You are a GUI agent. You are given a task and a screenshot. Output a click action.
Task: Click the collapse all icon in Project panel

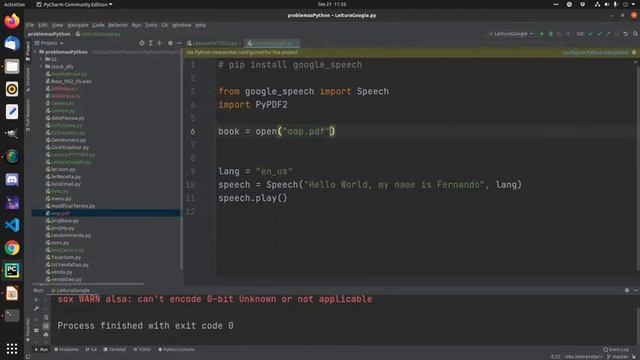tap(160, 43)
